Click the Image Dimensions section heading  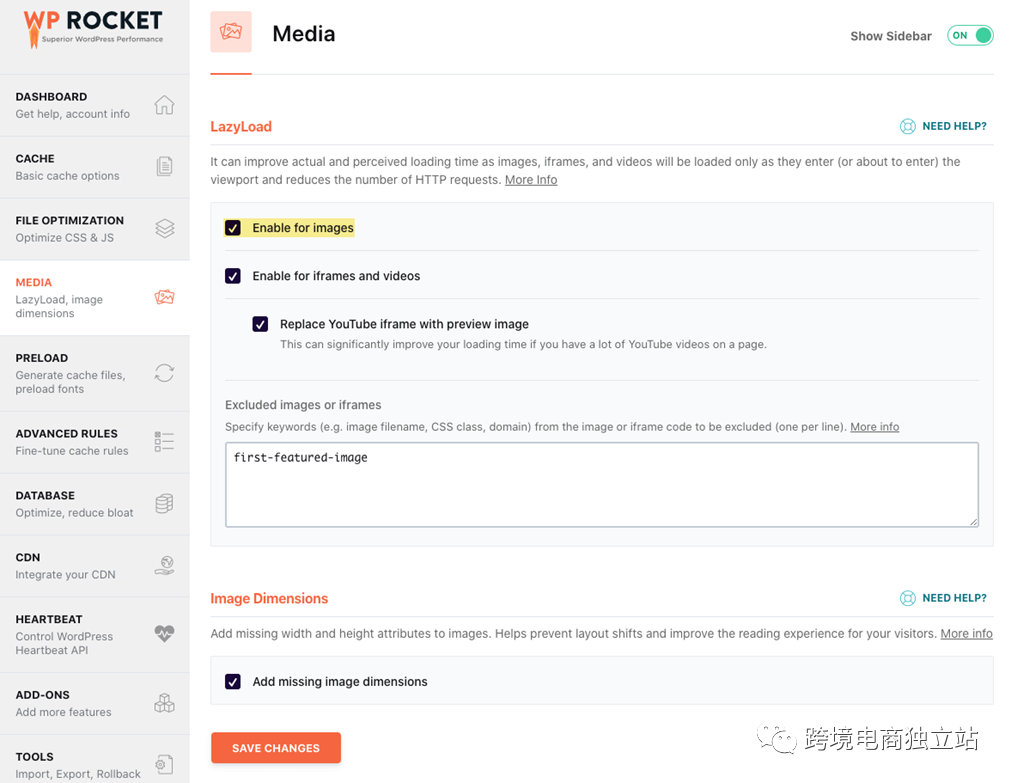[x=269, y=599]
